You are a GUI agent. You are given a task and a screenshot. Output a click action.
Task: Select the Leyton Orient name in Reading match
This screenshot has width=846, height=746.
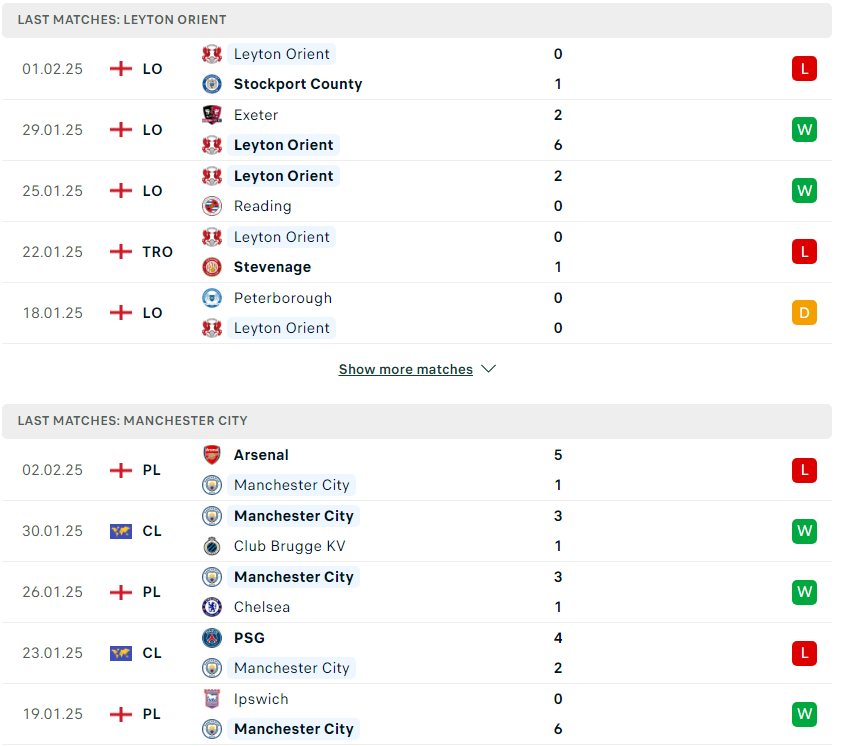[x=283, y=176]
